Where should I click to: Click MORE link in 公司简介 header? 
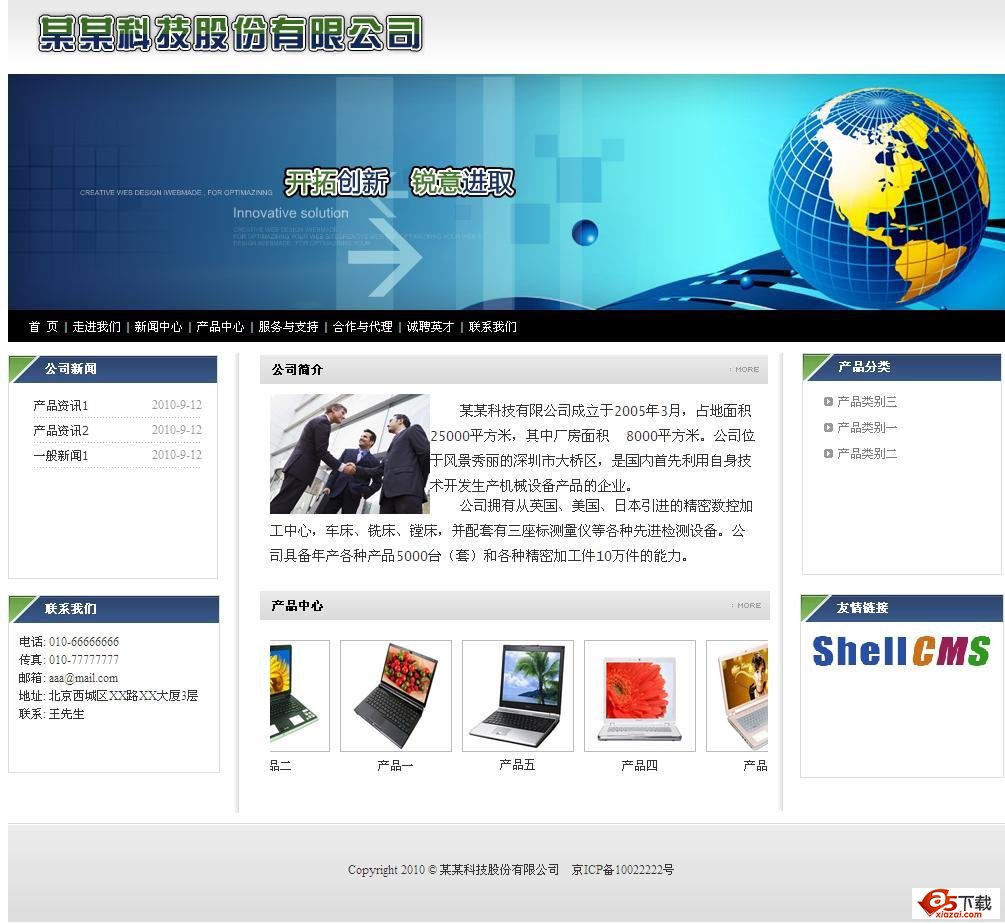tap(745, 370)
